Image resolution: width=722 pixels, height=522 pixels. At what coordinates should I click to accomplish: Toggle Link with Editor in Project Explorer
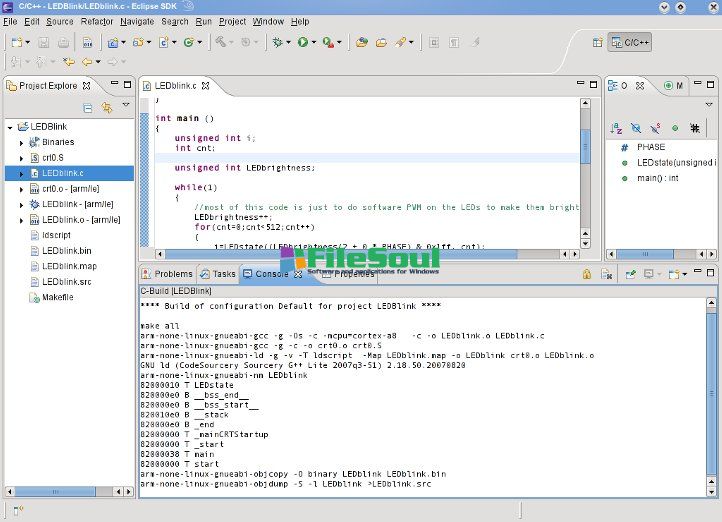[105, 106]
